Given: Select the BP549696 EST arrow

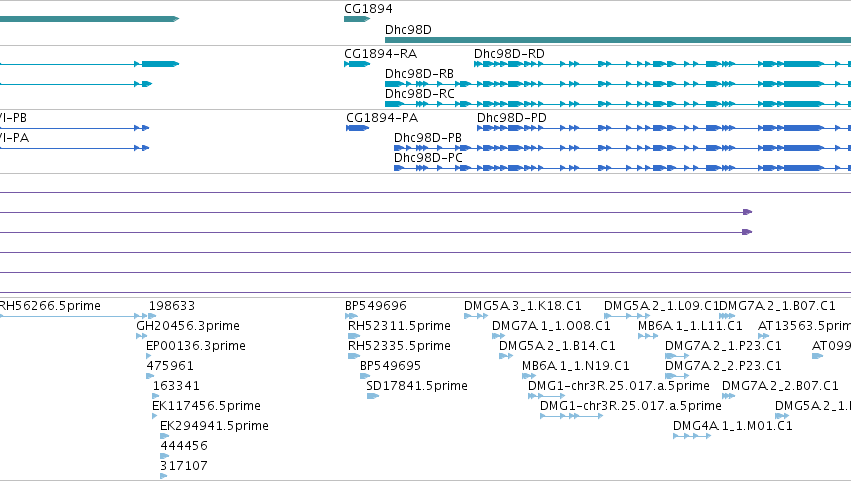Looking at the screenshot, I should (x=351, y=316).
